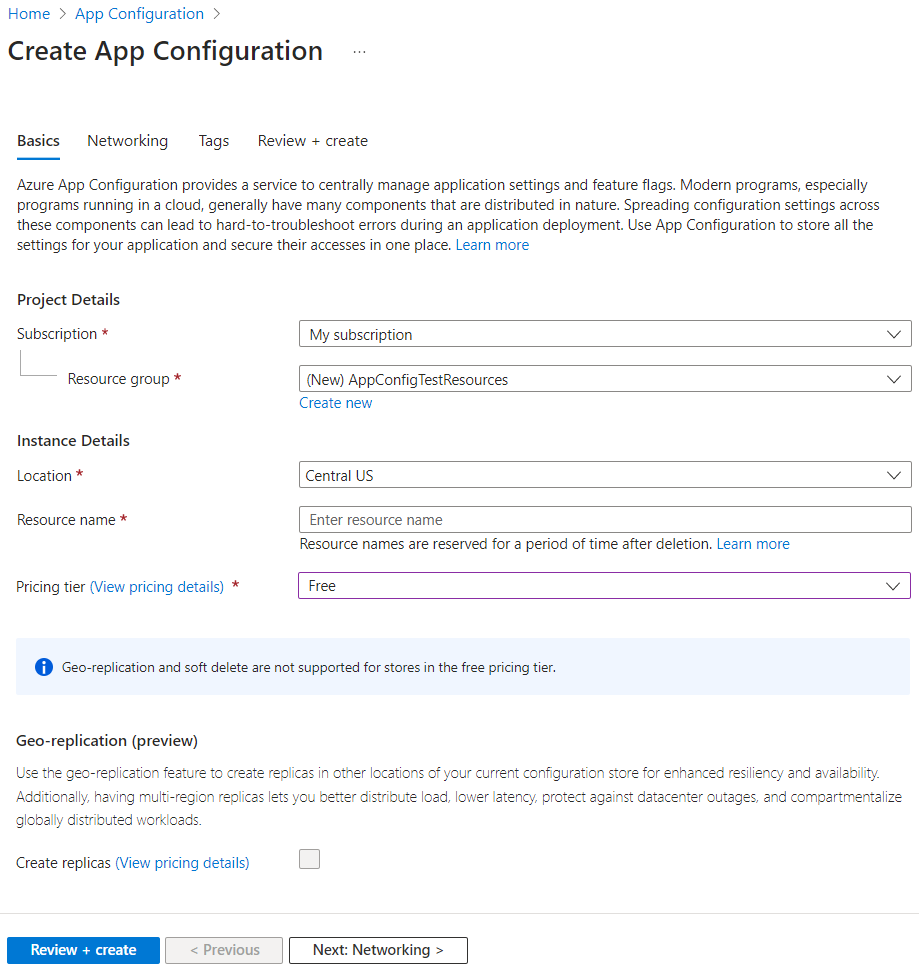
Task: Click the Previous button
Action: (223, 950)
